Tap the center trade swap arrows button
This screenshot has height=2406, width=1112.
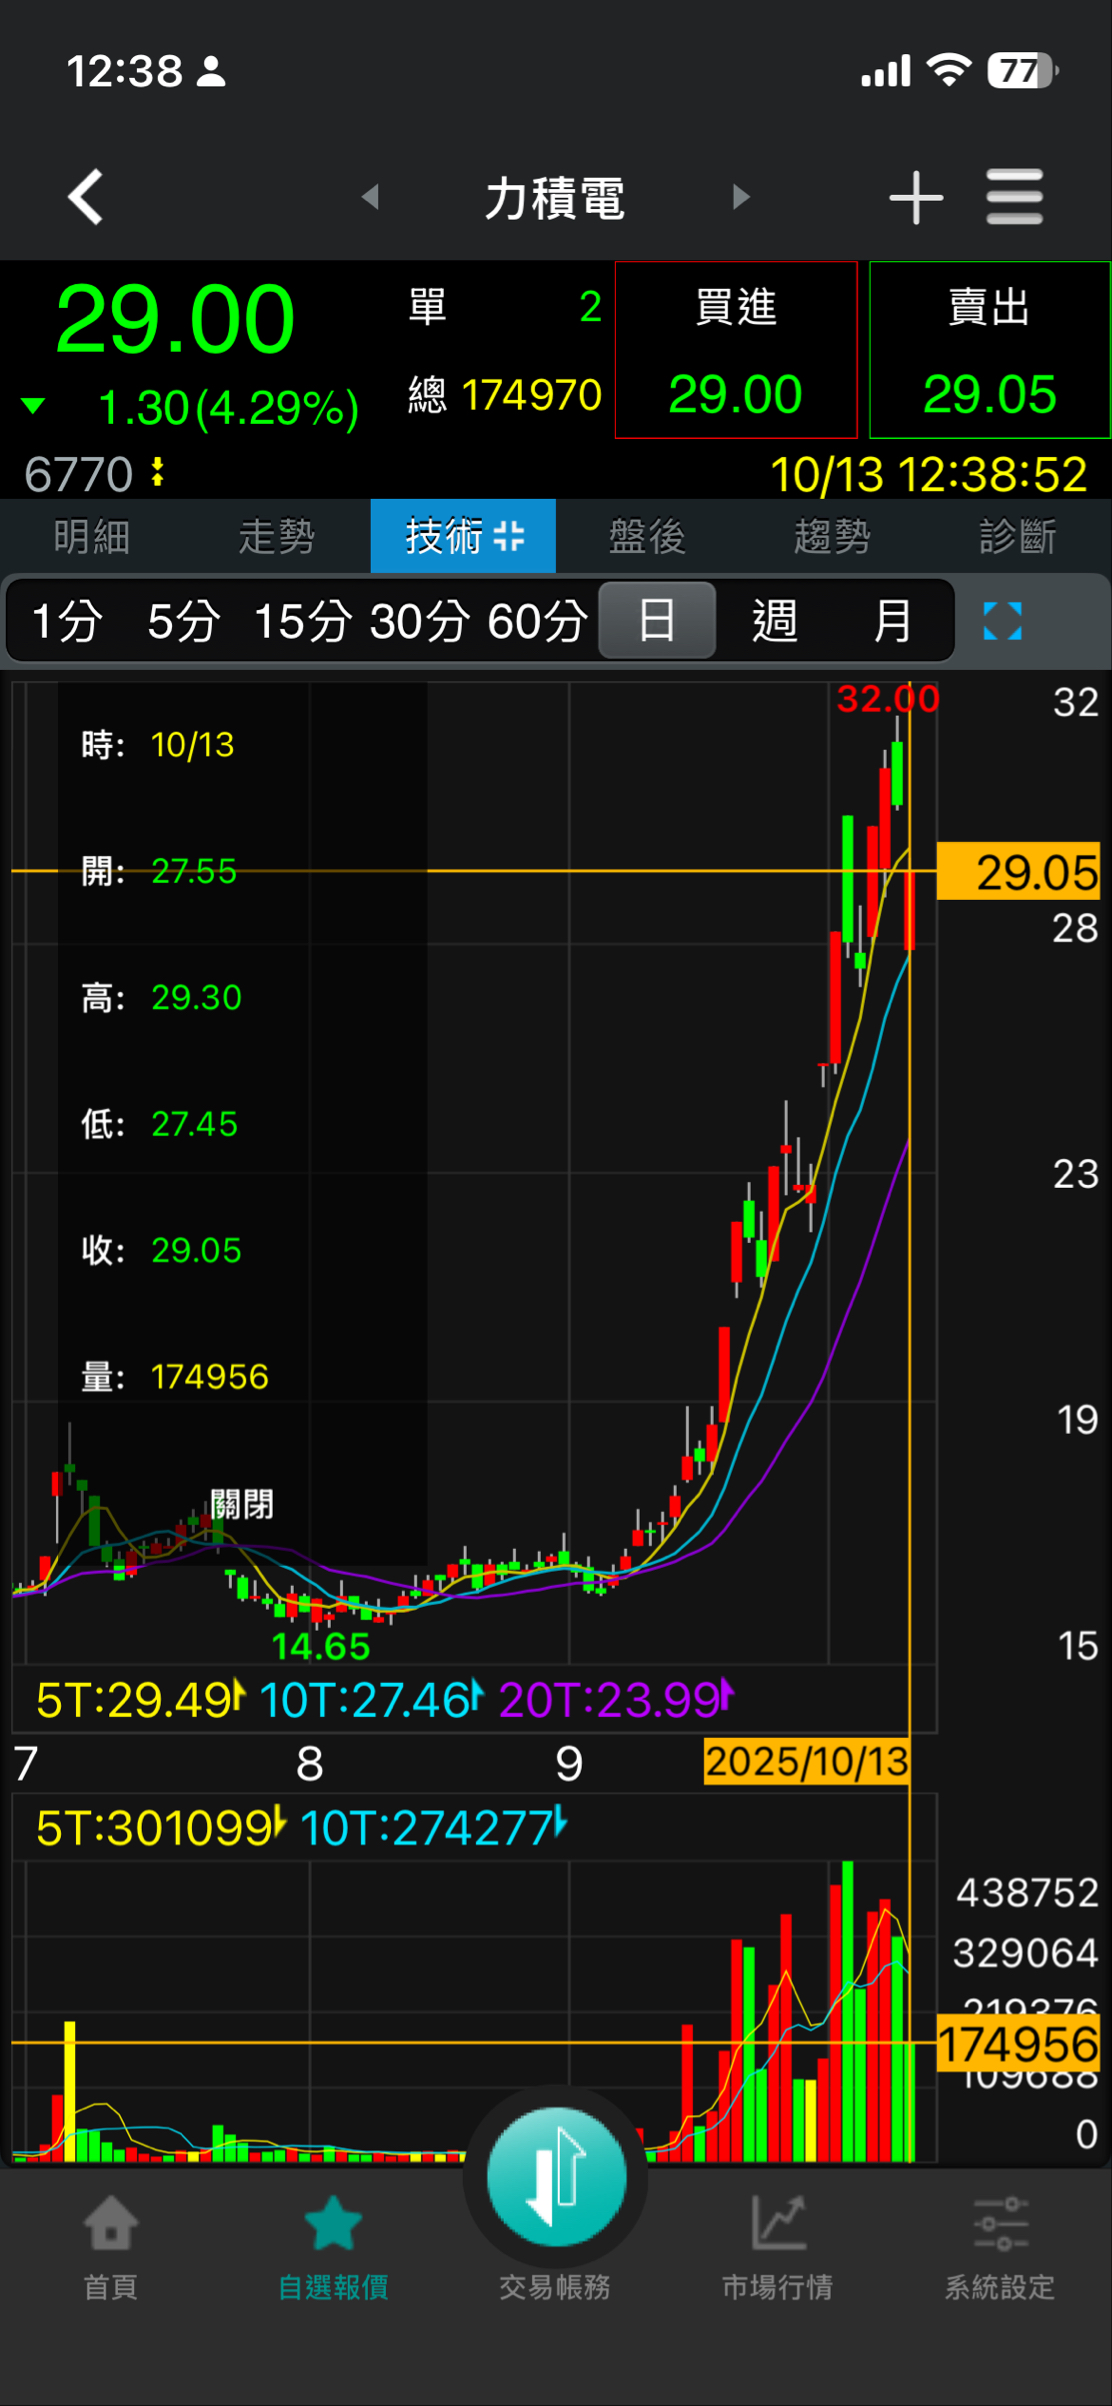[556, 2175]
